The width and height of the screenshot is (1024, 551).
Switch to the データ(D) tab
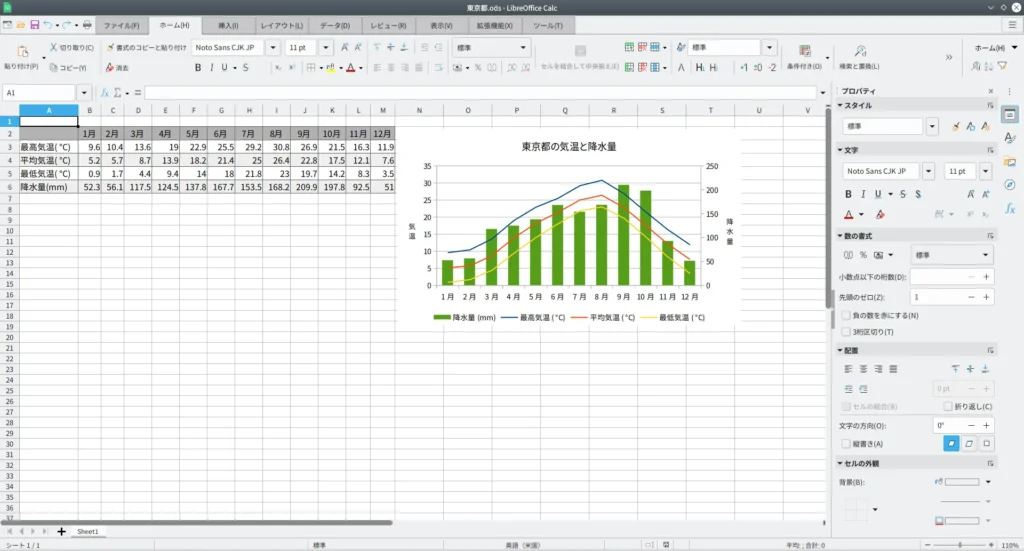pos(335,25)
